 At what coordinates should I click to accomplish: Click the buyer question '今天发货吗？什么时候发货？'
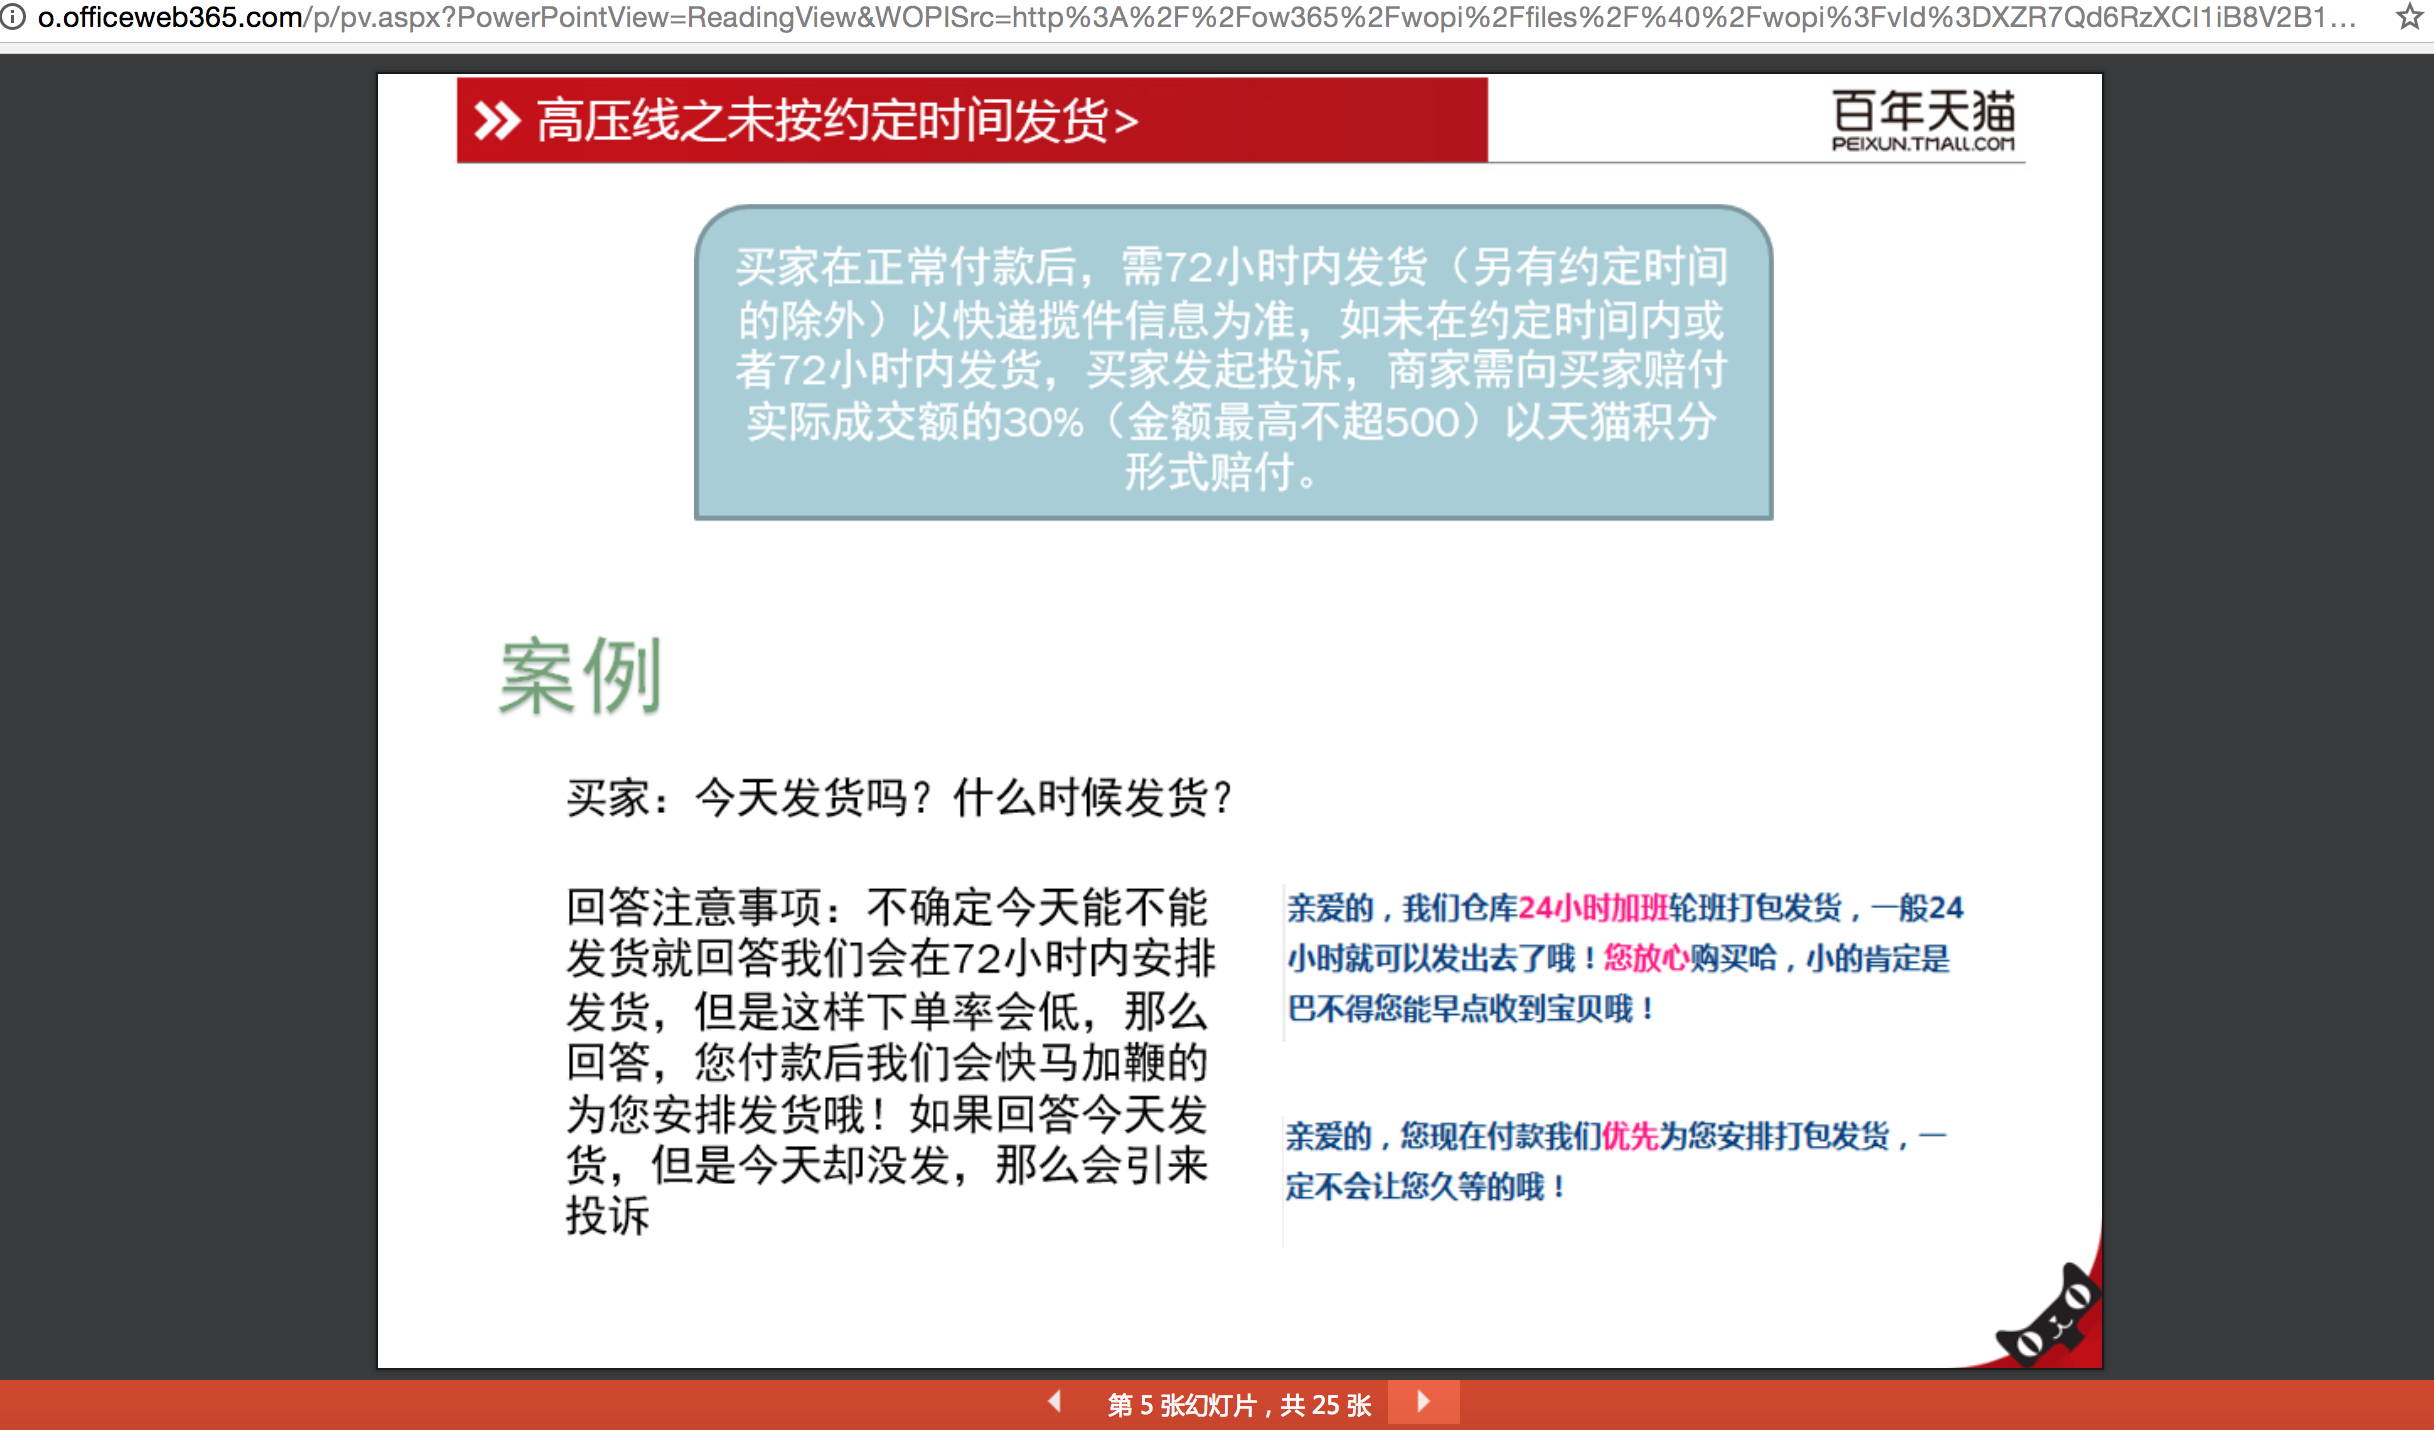pyautogui.click(x=900, y=798)
